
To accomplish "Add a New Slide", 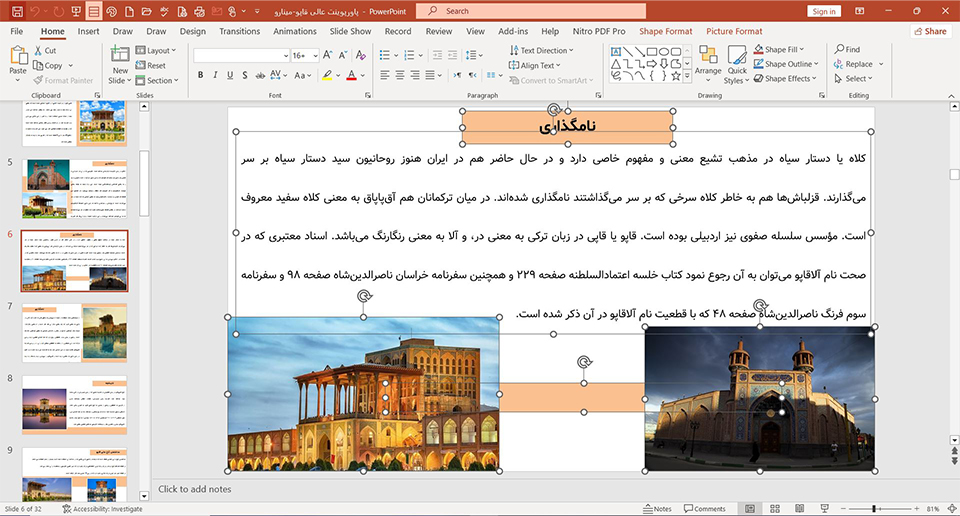I will point(120,65).
